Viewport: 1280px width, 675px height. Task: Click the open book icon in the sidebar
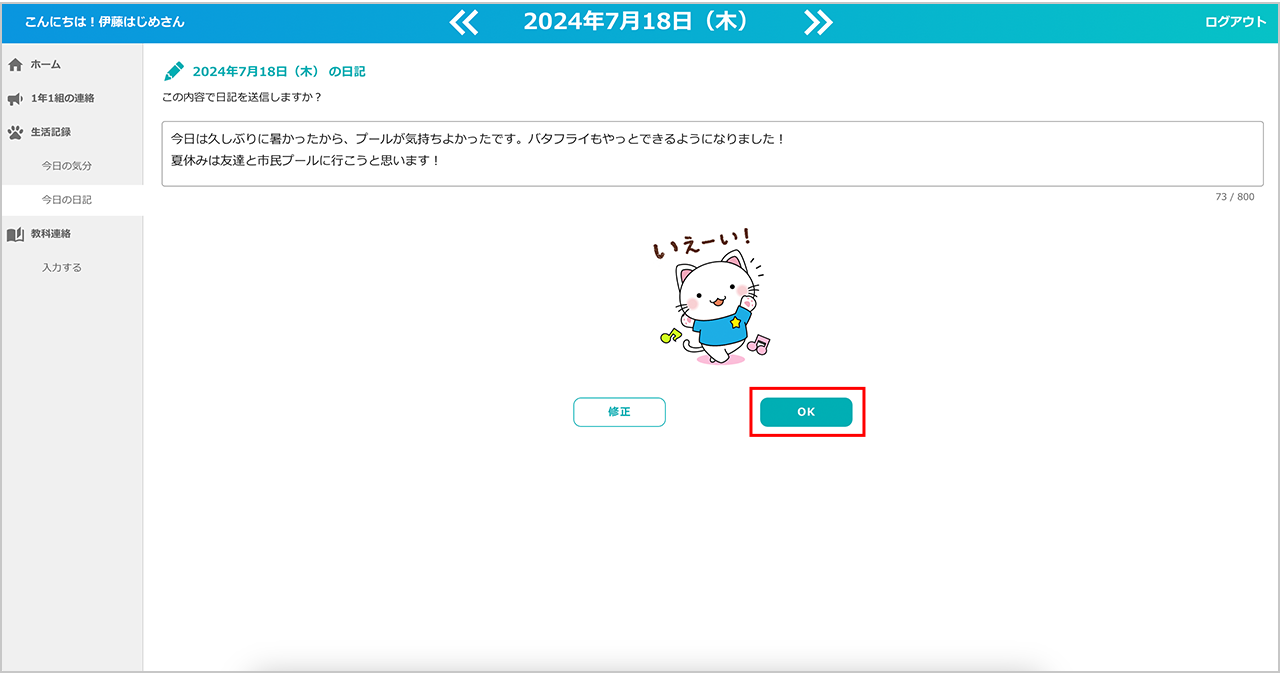[x=15, y=234]
